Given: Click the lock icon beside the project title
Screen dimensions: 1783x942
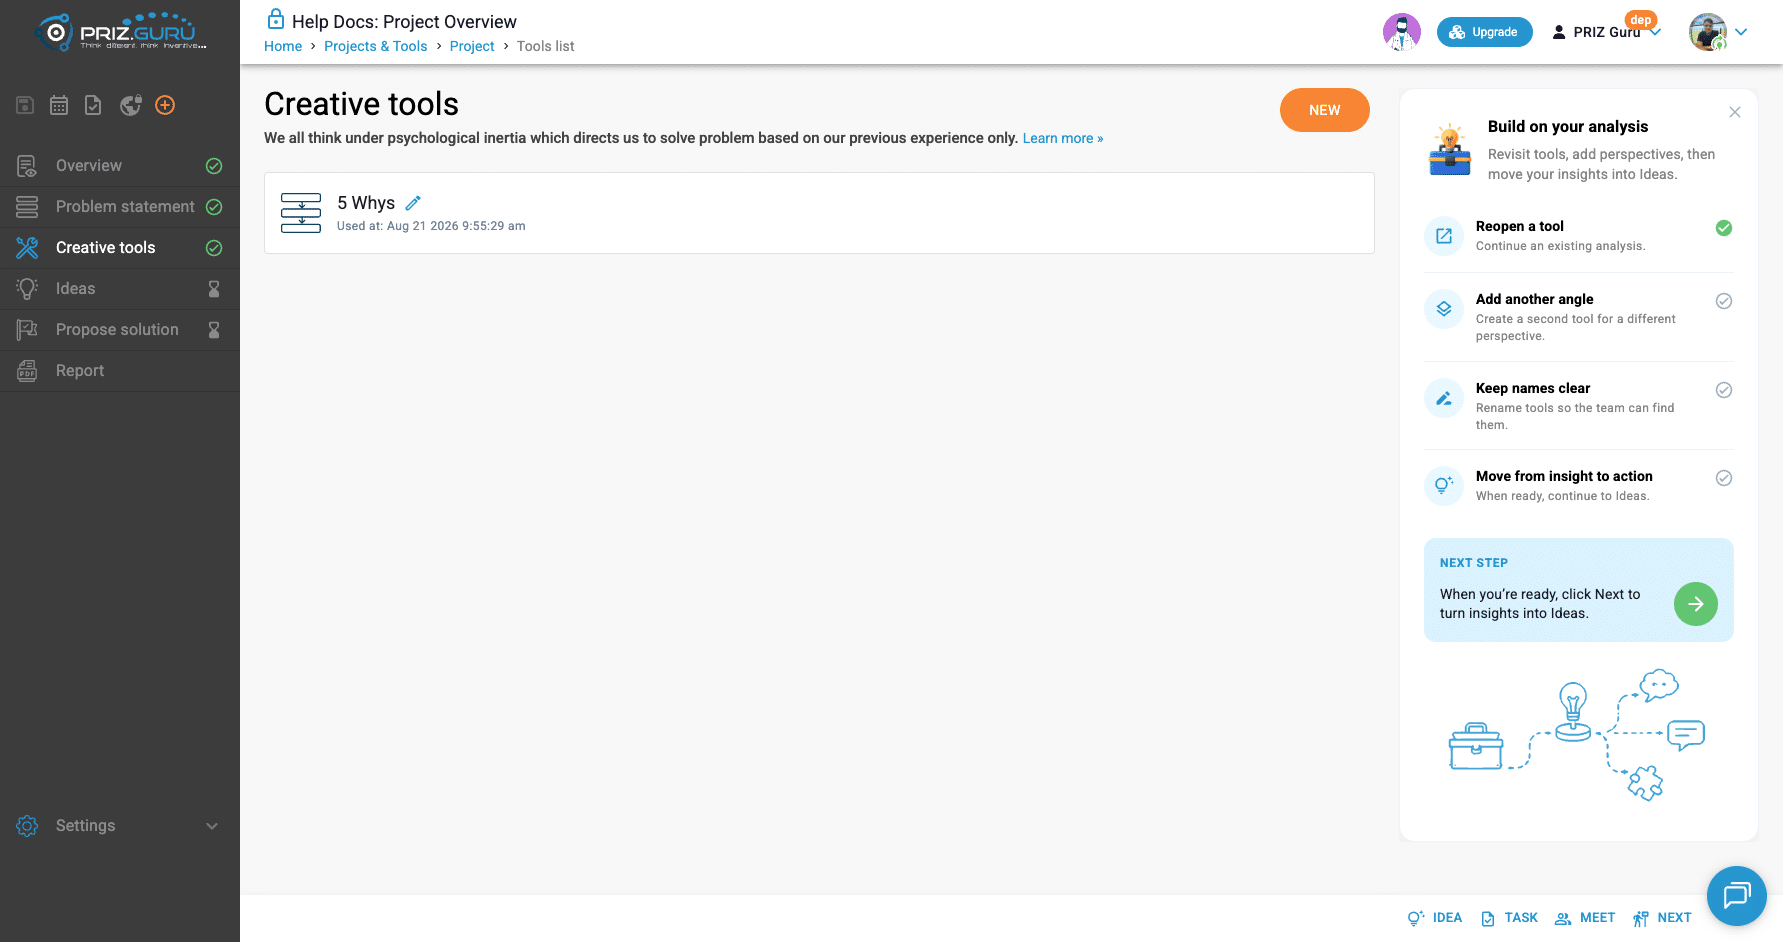Looking at the screenshot, I should 276,19.
